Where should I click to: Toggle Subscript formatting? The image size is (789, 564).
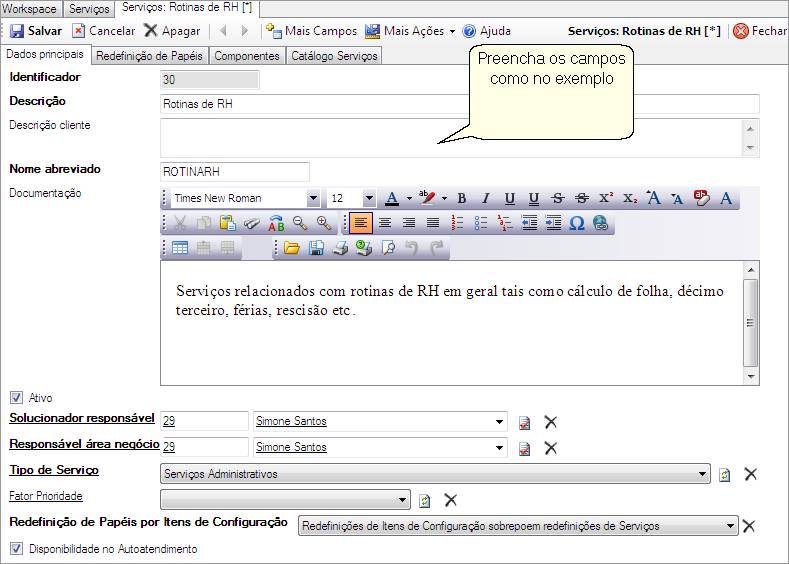coord(630,198)
